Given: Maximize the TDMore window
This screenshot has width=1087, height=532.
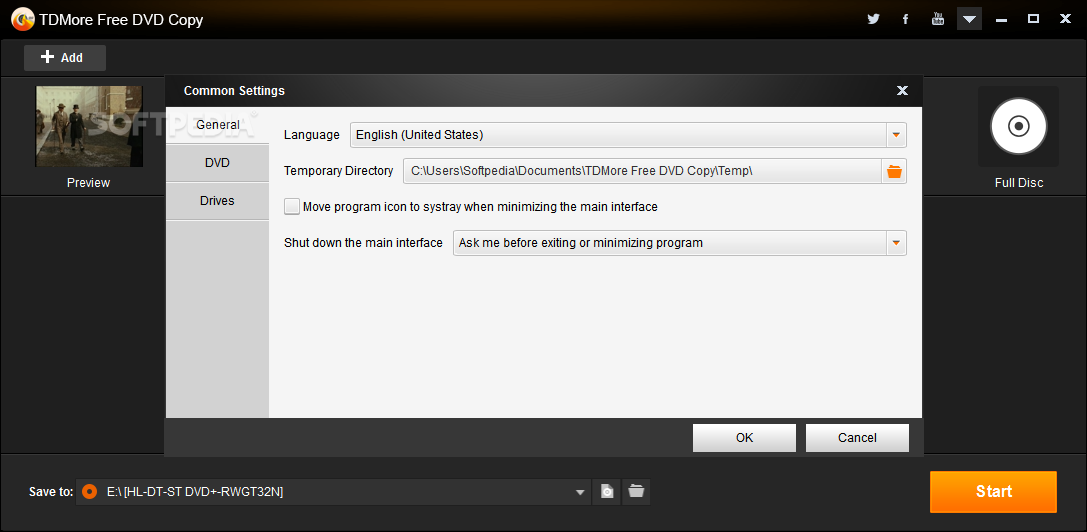Looking at the screenshot, I should coord(1033,19).
